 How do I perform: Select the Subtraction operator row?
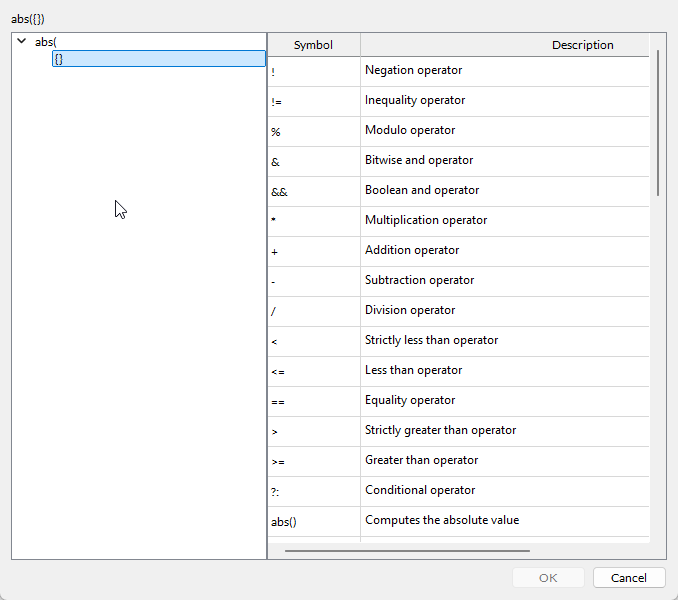419,281
